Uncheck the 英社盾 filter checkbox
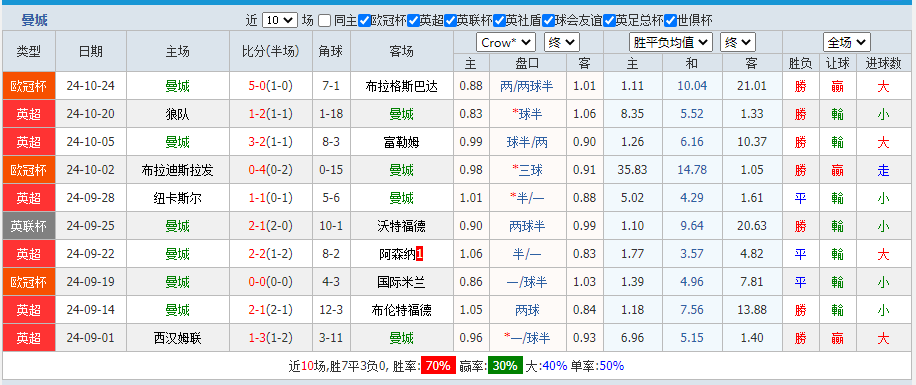The width and height of the screenshot is (916, 385). 499,20
